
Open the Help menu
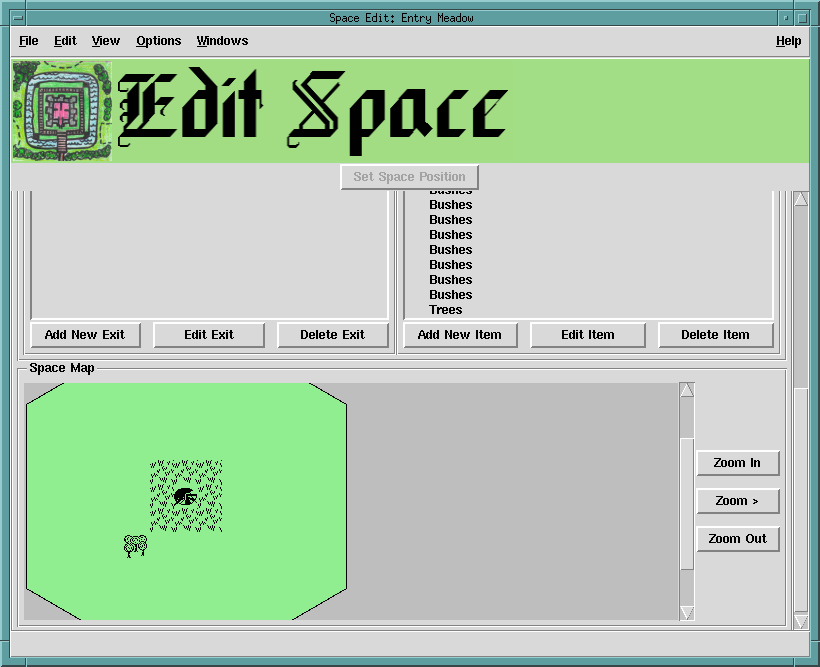tap(788, 41)
